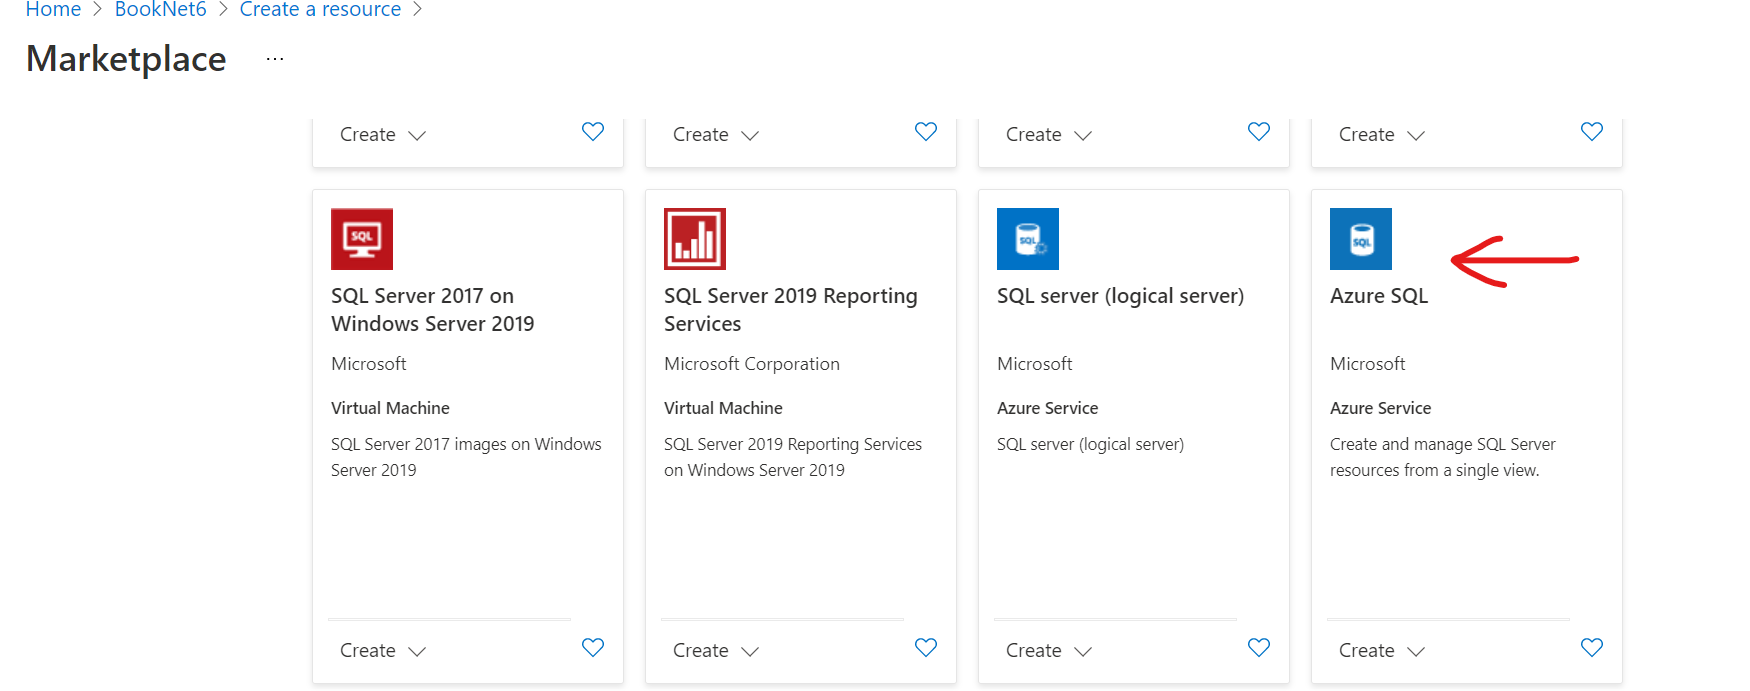Viewport: 1750px width, 691px height.
Task: Click the Azure SQL blue database icon
Action: point(1361,239)
